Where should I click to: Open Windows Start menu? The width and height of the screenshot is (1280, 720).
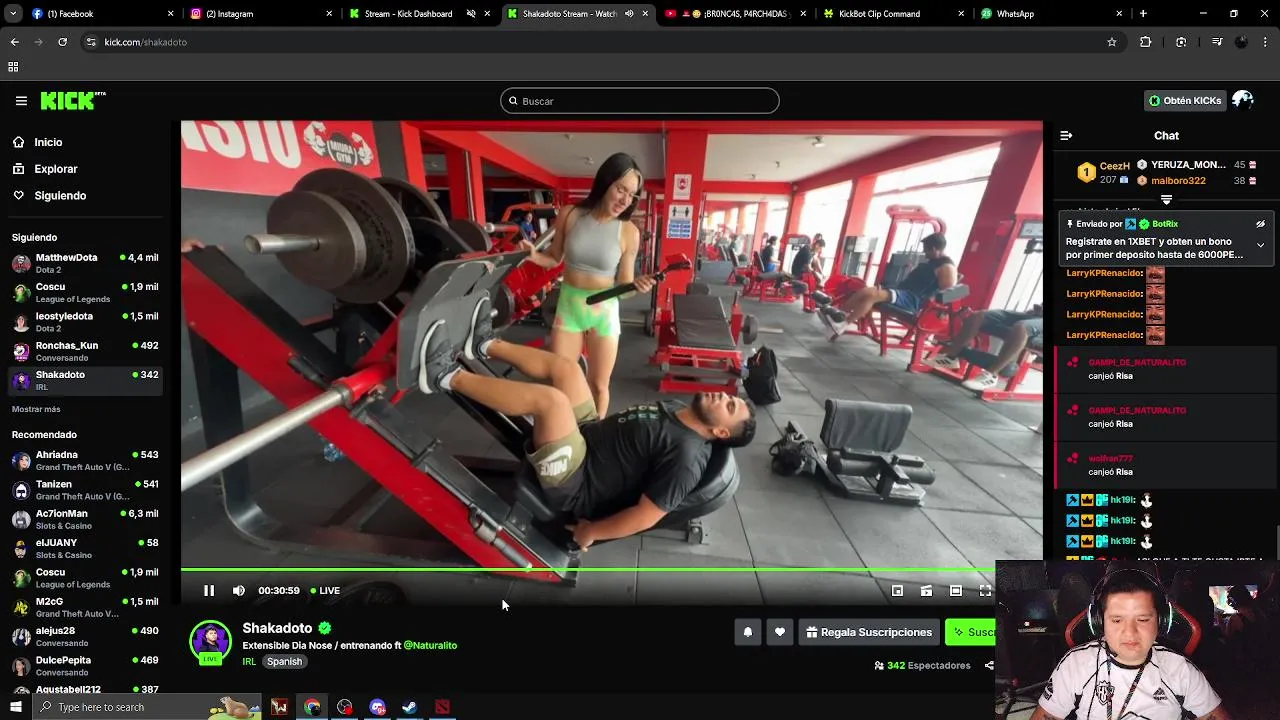pyautogui.click(x=15, y=707)
